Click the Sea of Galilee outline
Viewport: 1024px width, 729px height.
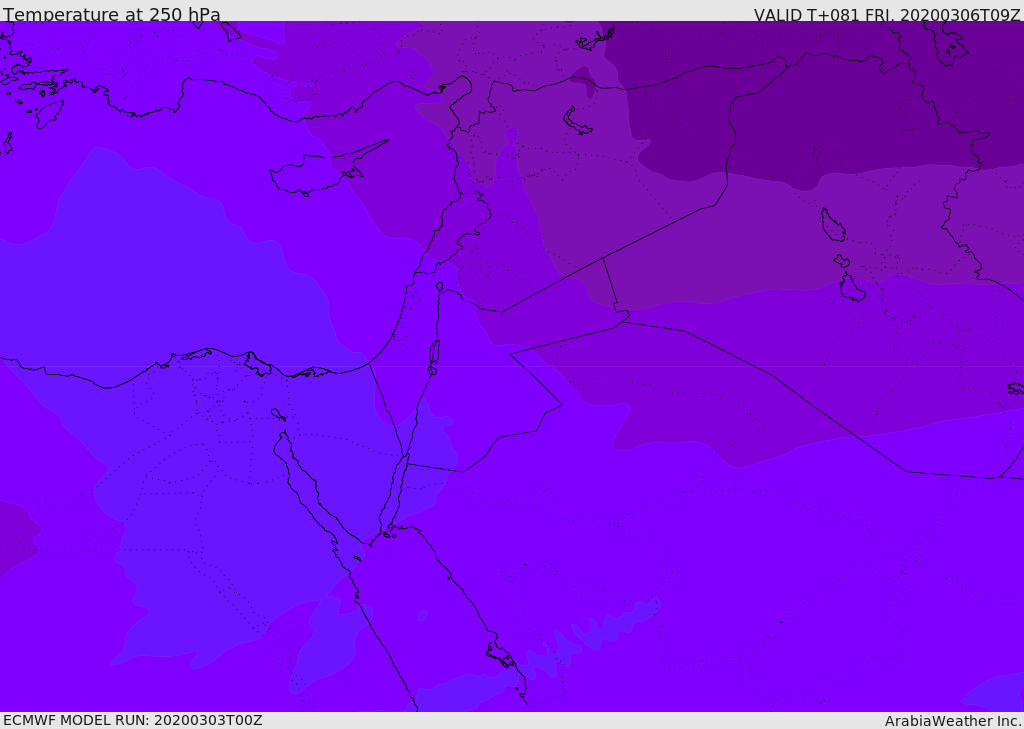click(440, 287)
